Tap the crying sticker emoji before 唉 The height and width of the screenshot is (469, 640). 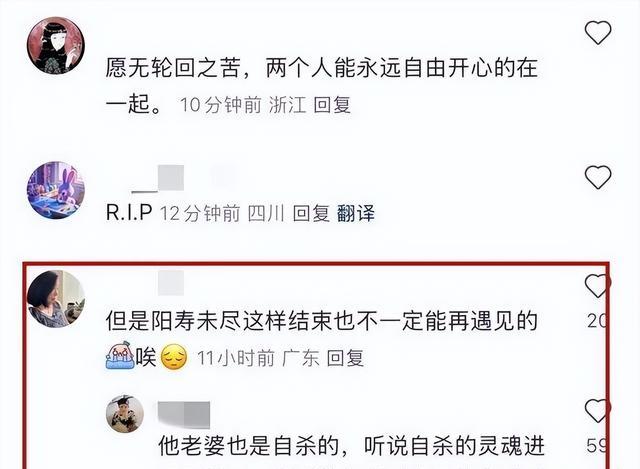tap(120, 356)
